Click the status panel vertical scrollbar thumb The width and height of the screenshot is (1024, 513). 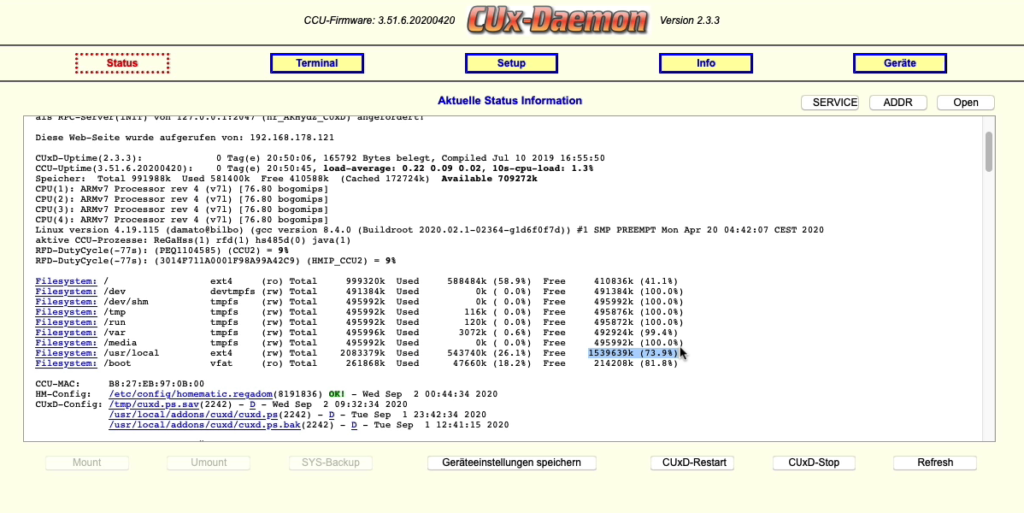[x=989, y=151]
